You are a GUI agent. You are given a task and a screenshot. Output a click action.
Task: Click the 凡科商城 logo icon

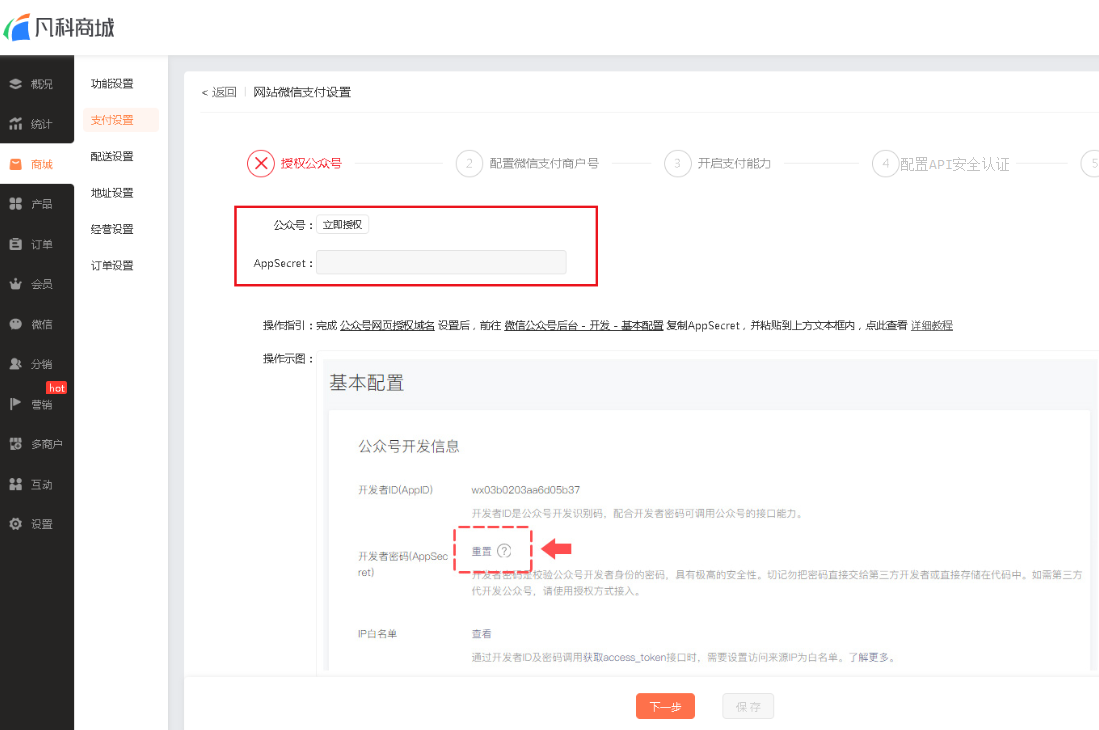coord(17,27)
